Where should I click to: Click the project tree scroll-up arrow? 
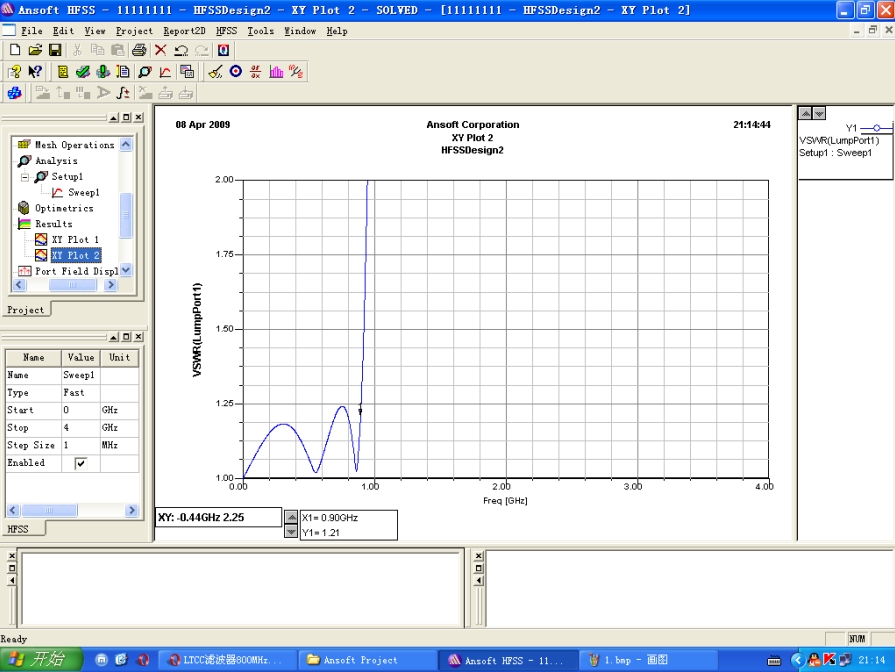click(126, 144)
